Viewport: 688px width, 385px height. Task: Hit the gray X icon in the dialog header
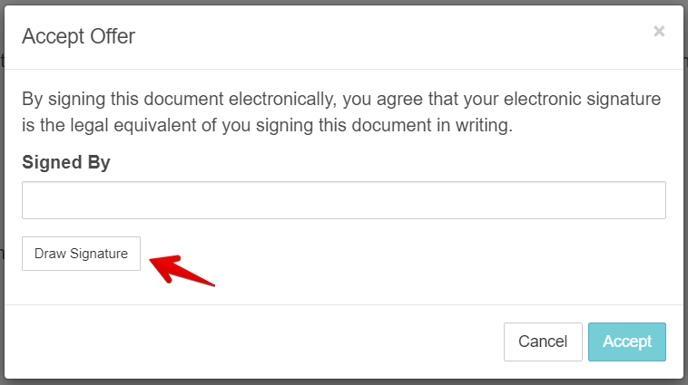click(x=659, y=31)
